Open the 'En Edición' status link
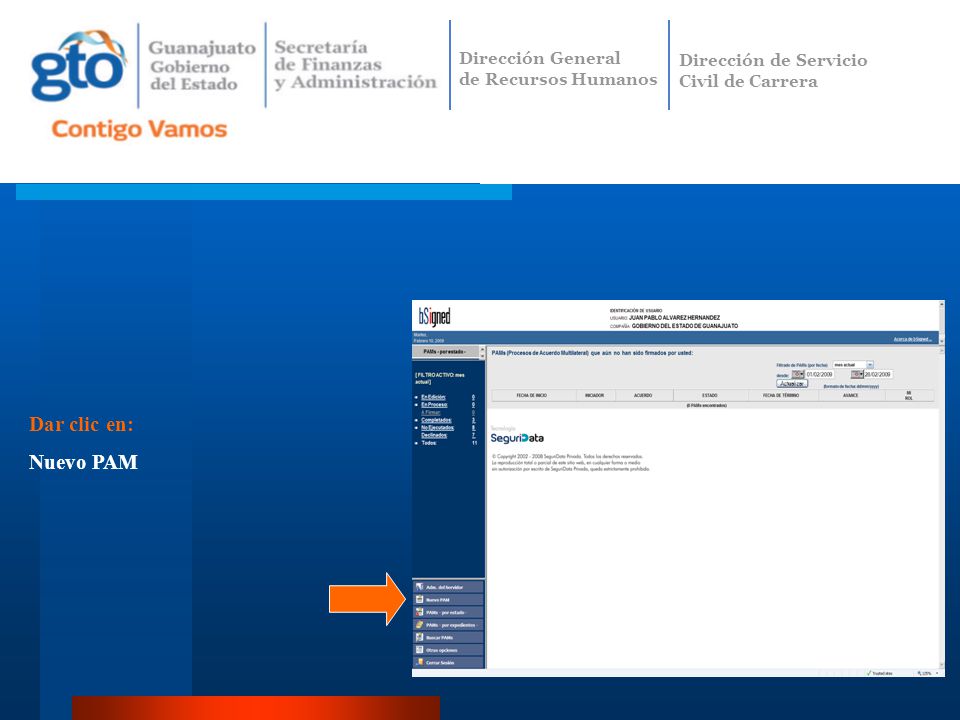 [433, 397]
